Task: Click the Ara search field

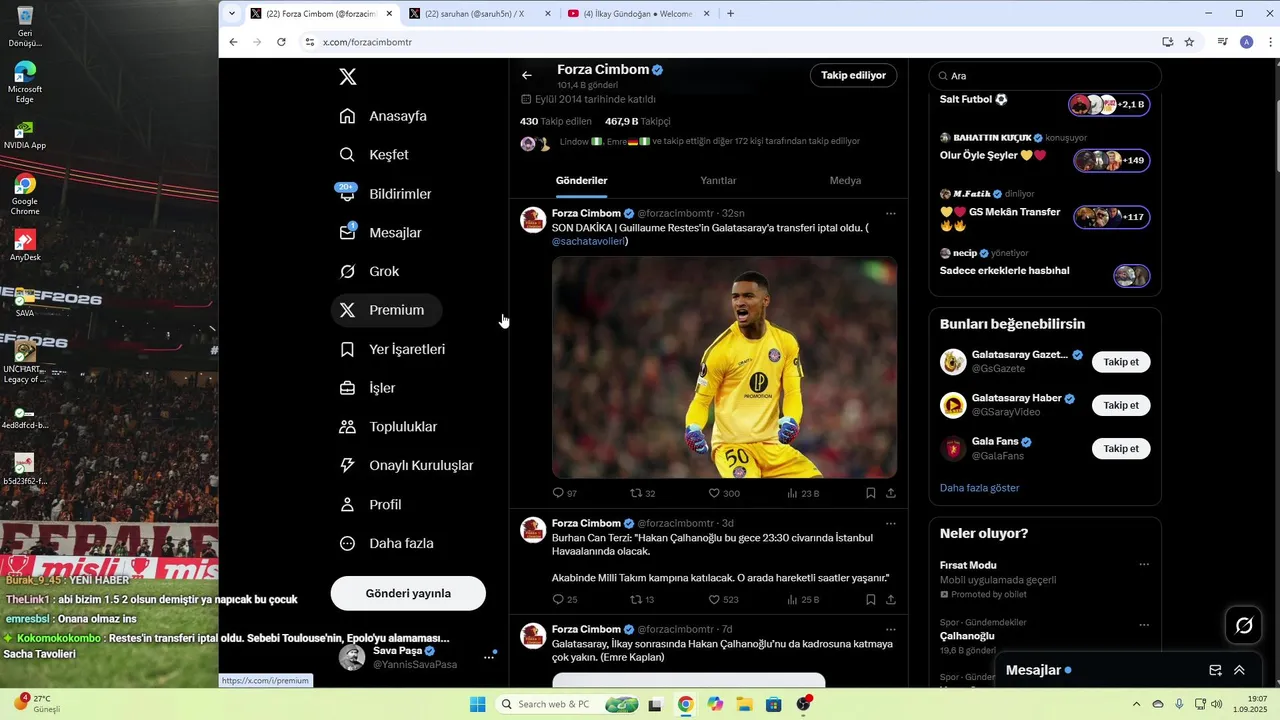Action: click(x=1045, y=76)
